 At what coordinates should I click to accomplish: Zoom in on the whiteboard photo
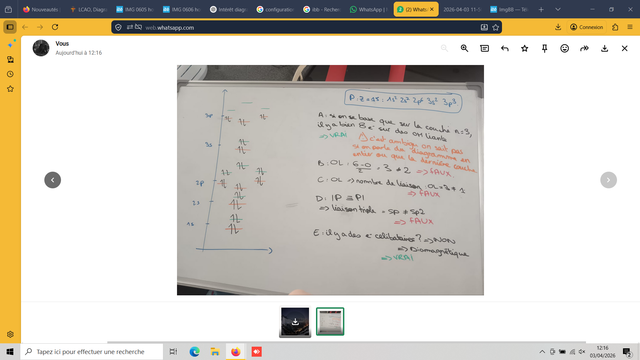click(x=464, y=48)
